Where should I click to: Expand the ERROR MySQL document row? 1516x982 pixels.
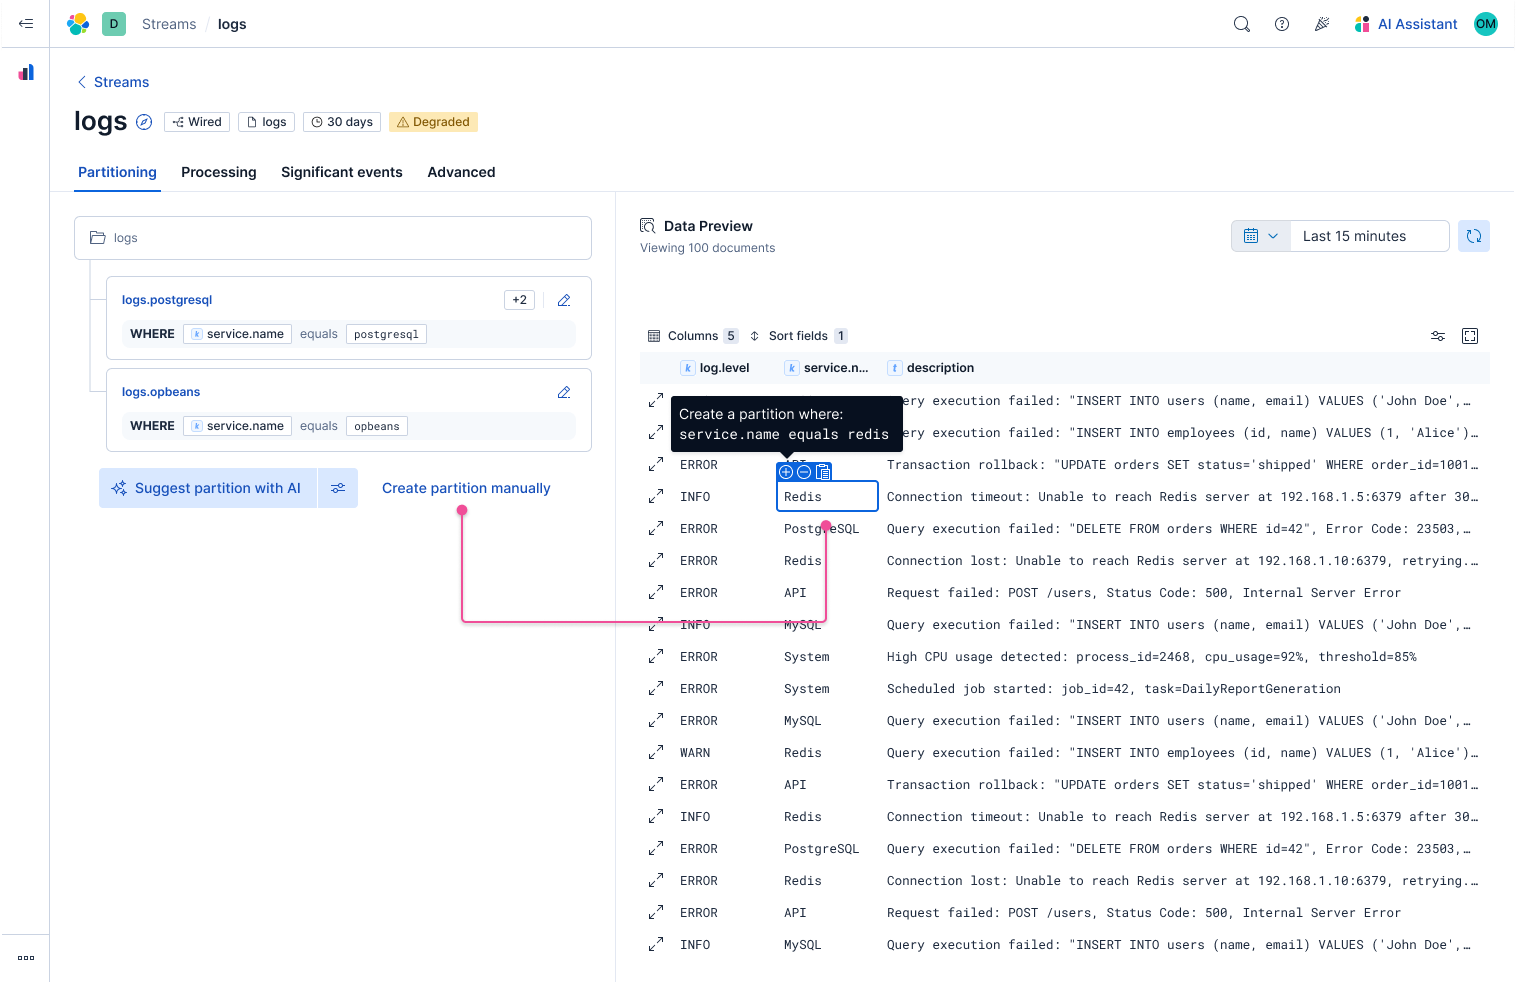[x=656, y=721]
